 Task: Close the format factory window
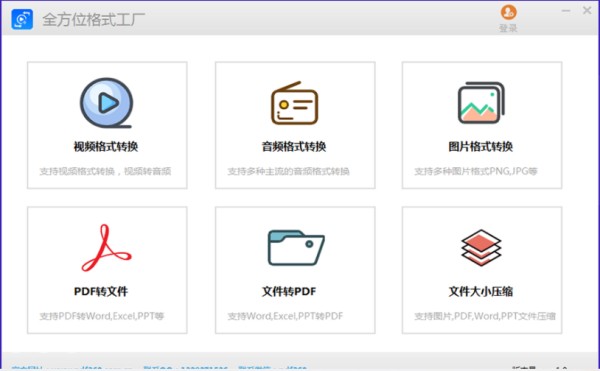coord(587,10)
